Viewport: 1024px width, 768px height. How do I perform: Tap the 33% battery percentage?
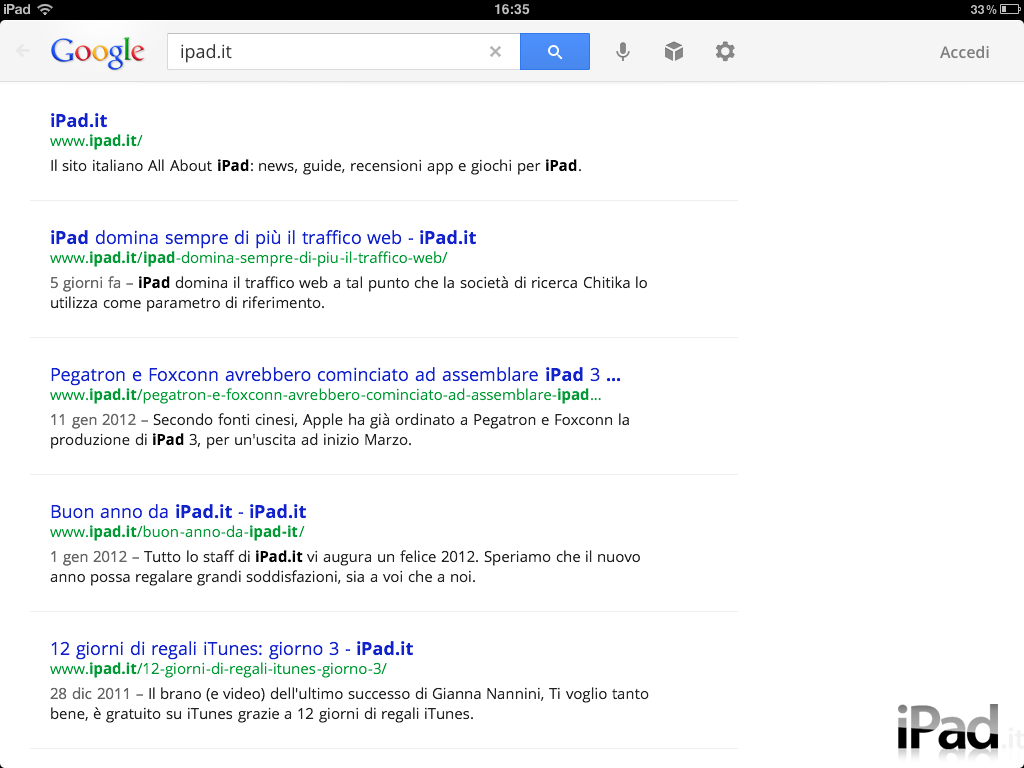point(983,9)
